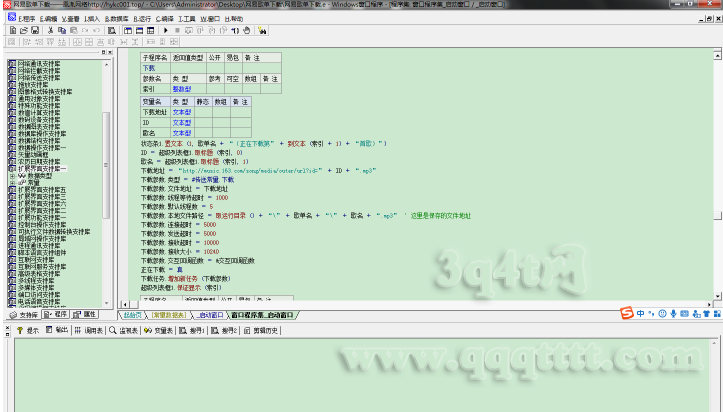Image resolution: width=723 pixels, height=412 pixels.
Task: Click the third window-layout table icon
Action: coord(151,30)
